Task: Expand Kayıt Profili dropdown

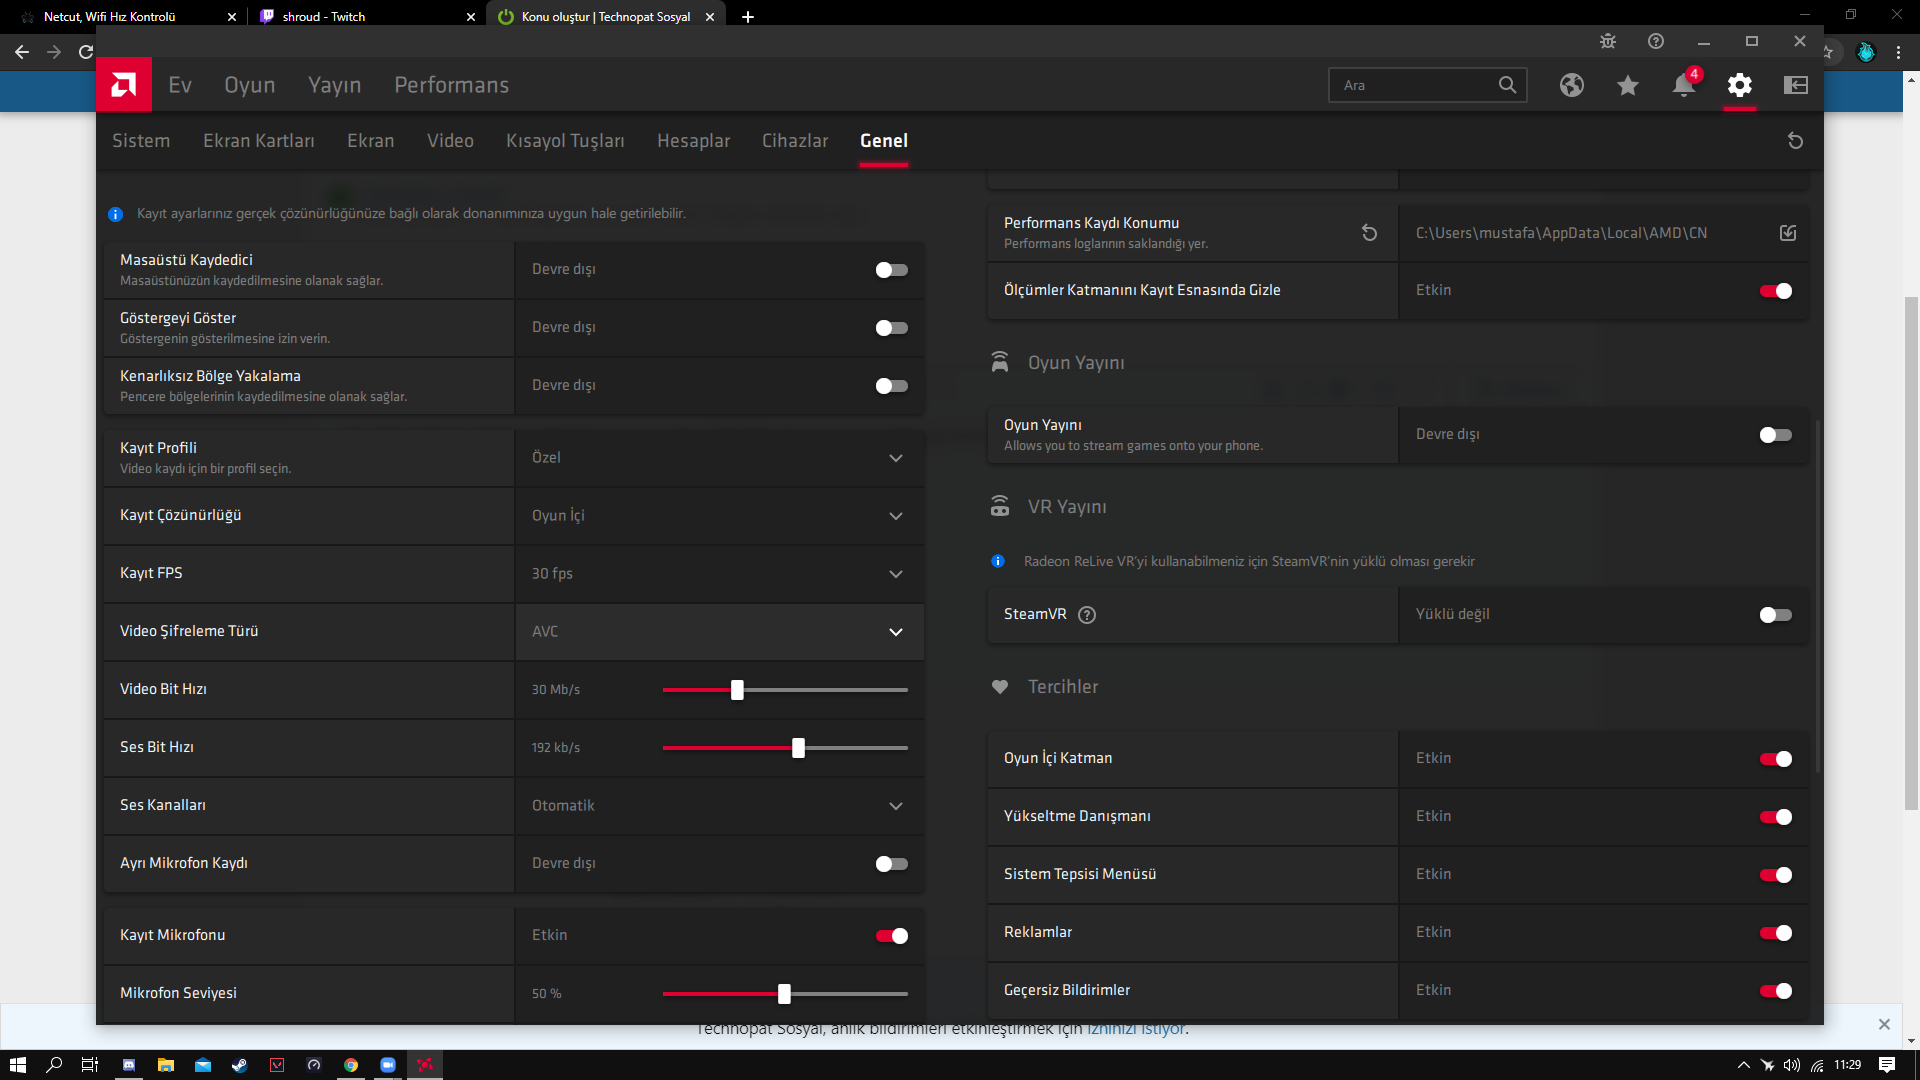Action: pos(718,458)
